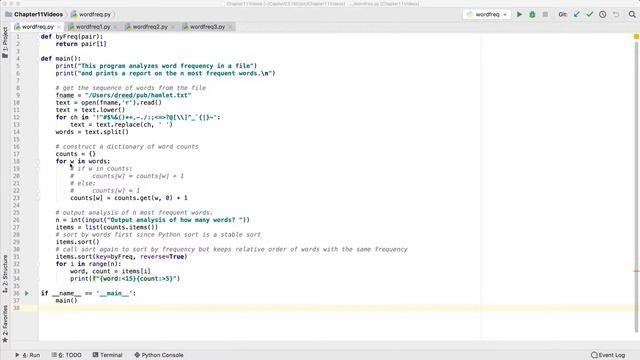Image resolution: width=640 pixels, height=360 pixels.
Task: Click the Chapter11Videos breadcrumb folder
Action: tap(34, 14)
